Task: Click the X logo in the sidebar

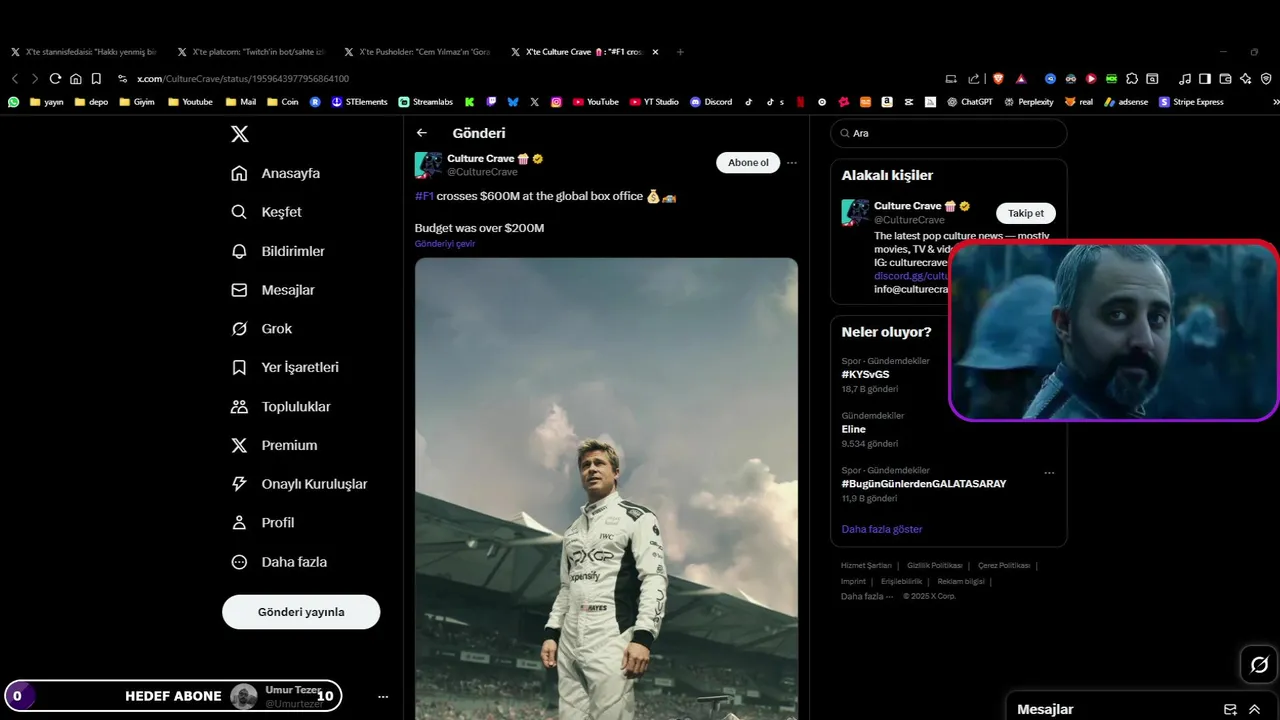Action: click(x=240, y=134)
